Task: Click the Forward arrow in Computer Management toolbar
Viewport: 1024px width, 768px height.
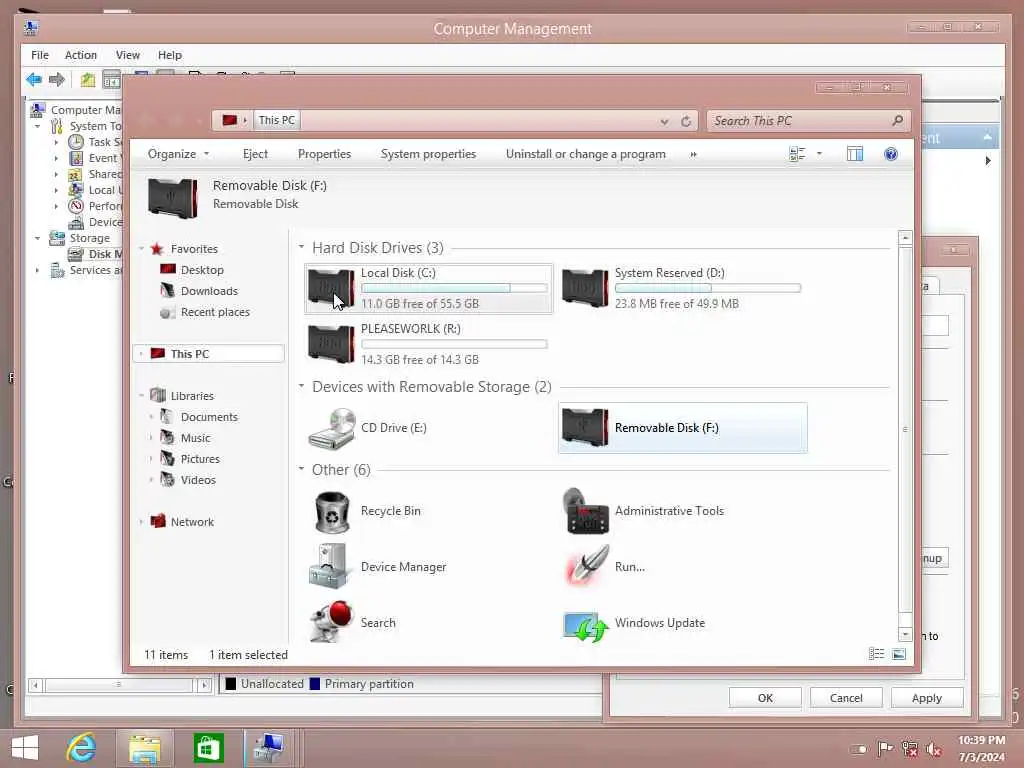Action: coord(57,80)
